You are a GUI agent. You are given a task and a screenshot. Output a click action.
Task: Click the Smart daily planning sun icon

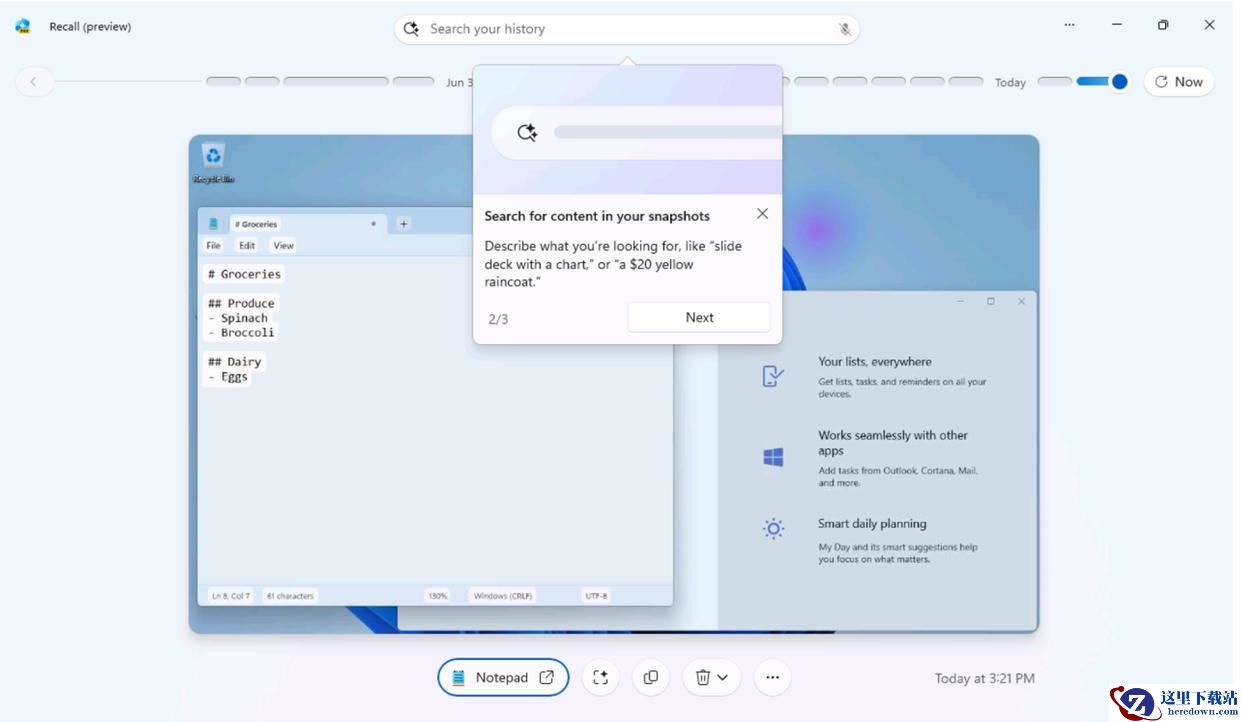click(x=773, y=529)
